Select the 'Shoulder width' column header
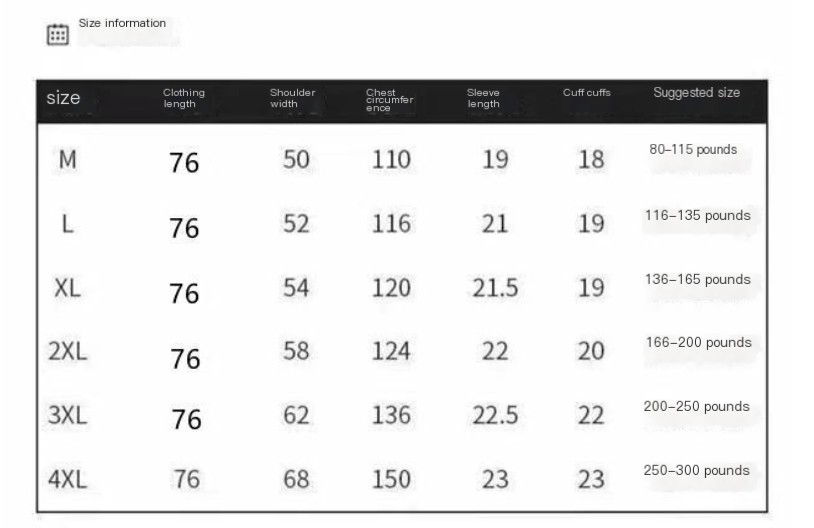814x528 pixels. pyautogui.click(x=292, y=98)
